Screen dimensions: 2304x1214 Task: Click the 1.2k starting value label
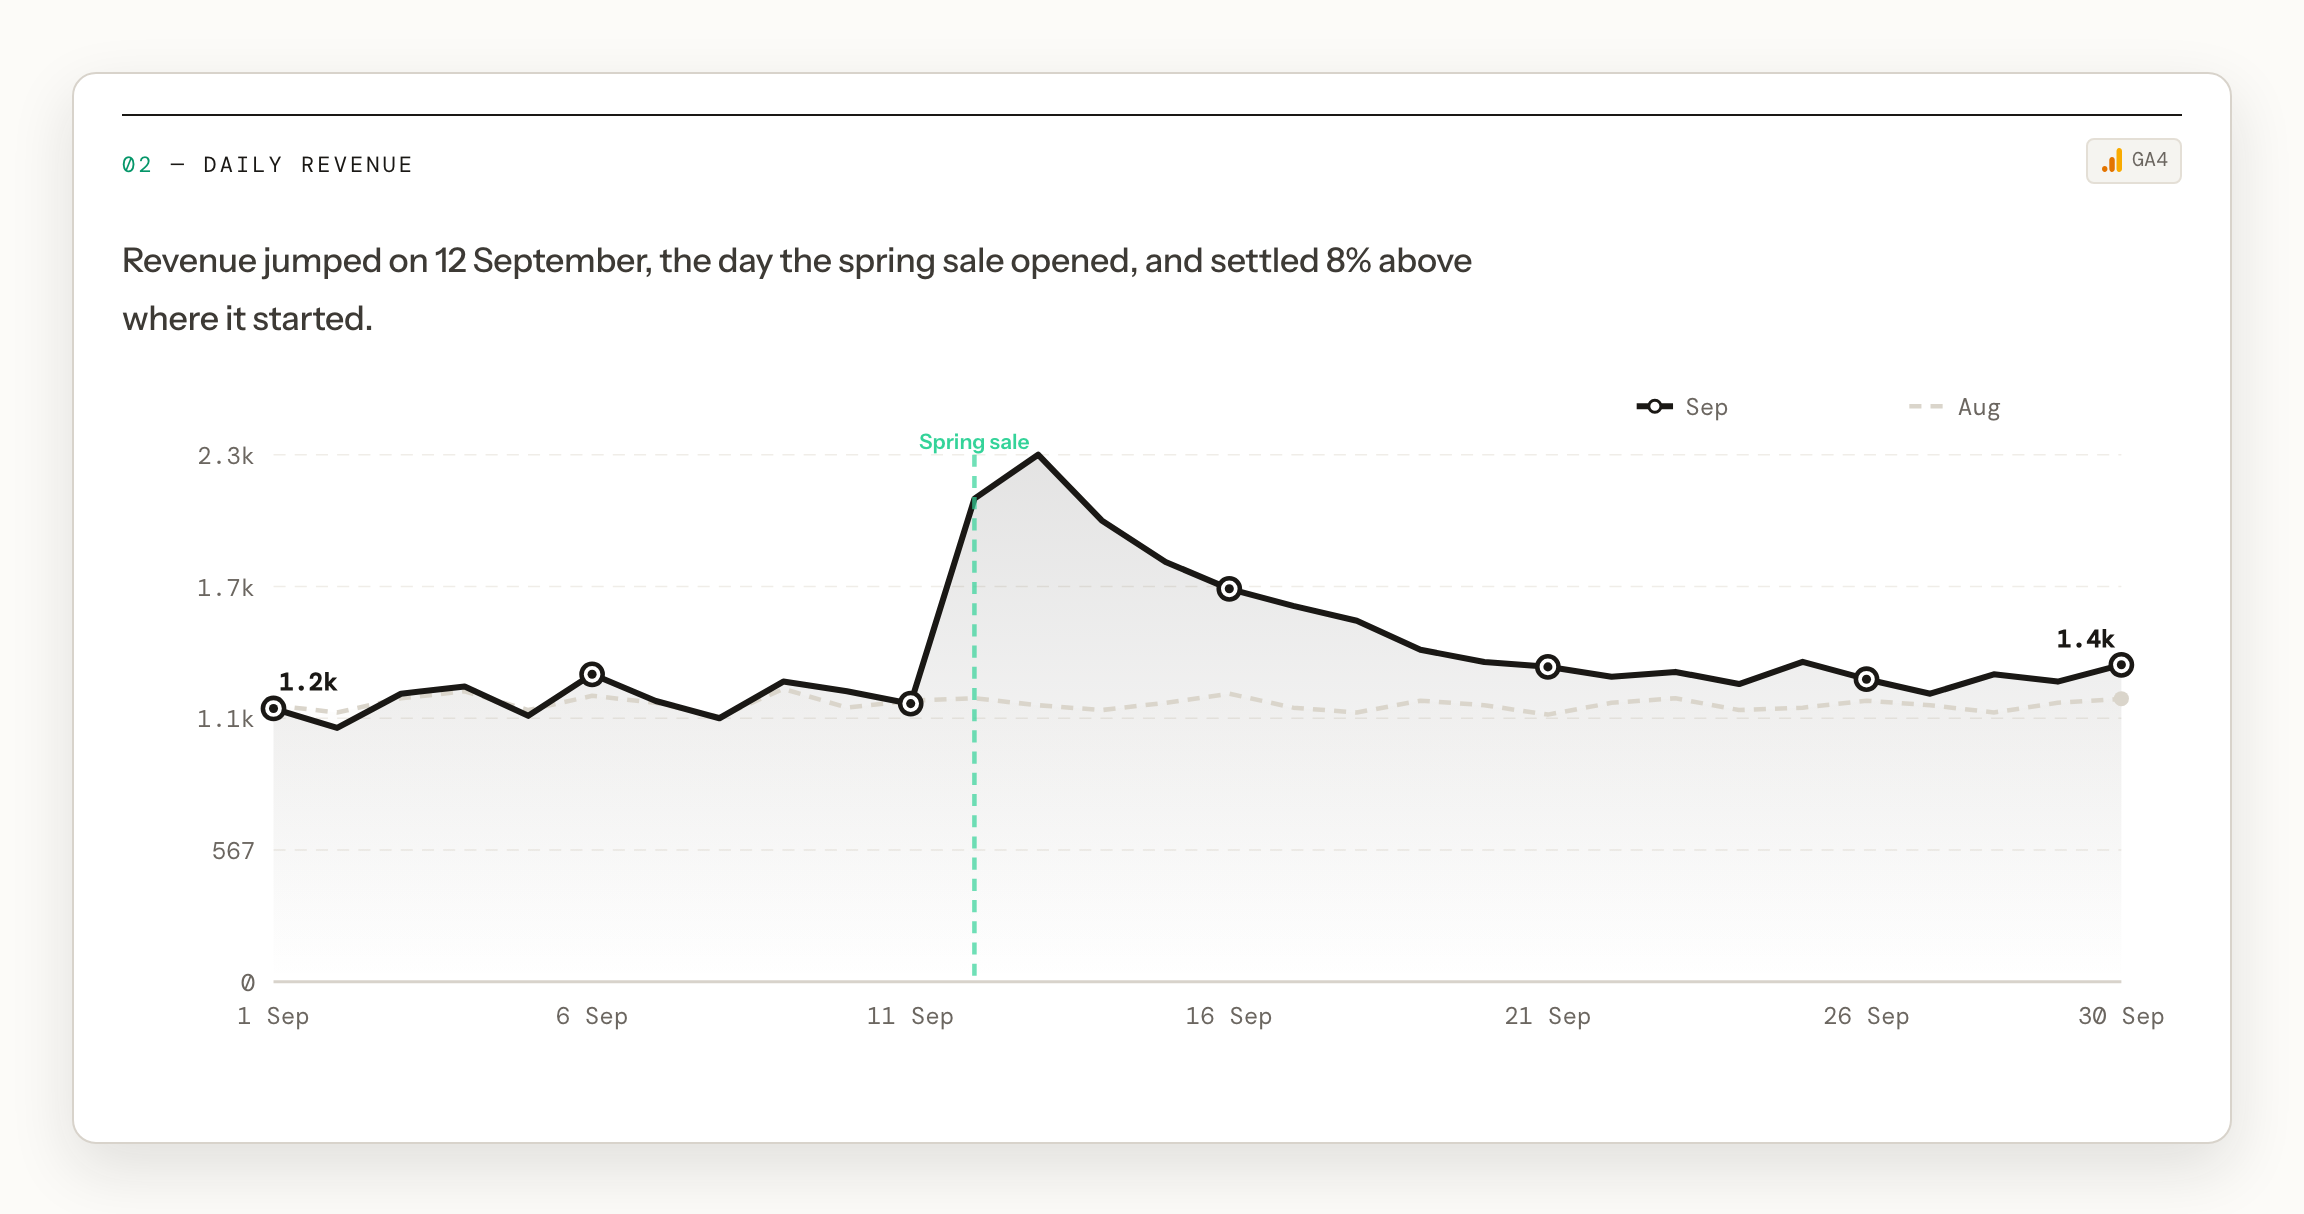308,682
